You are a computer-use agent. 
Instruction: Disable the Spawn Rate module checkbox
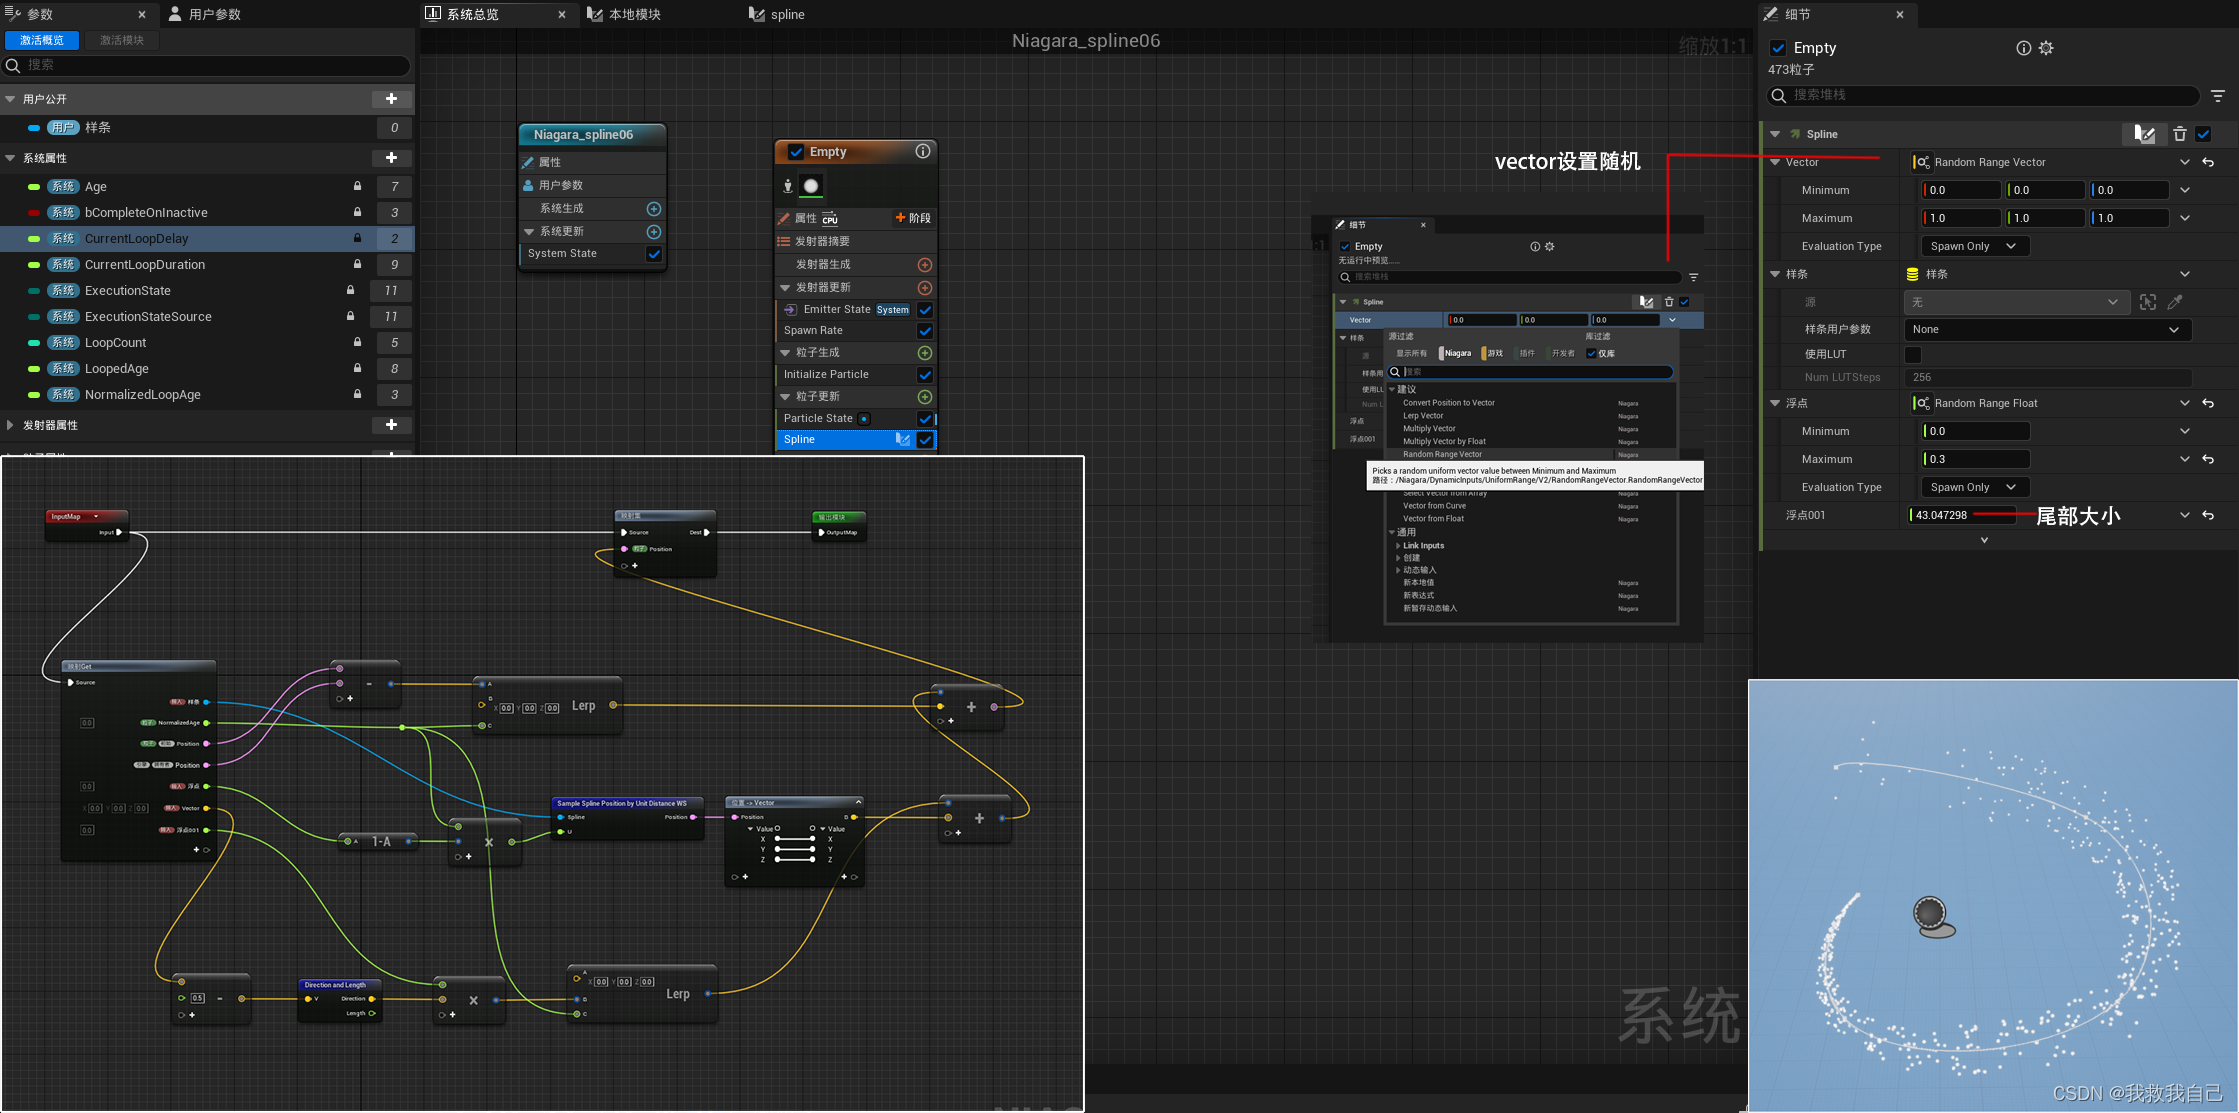pos(925,331)
